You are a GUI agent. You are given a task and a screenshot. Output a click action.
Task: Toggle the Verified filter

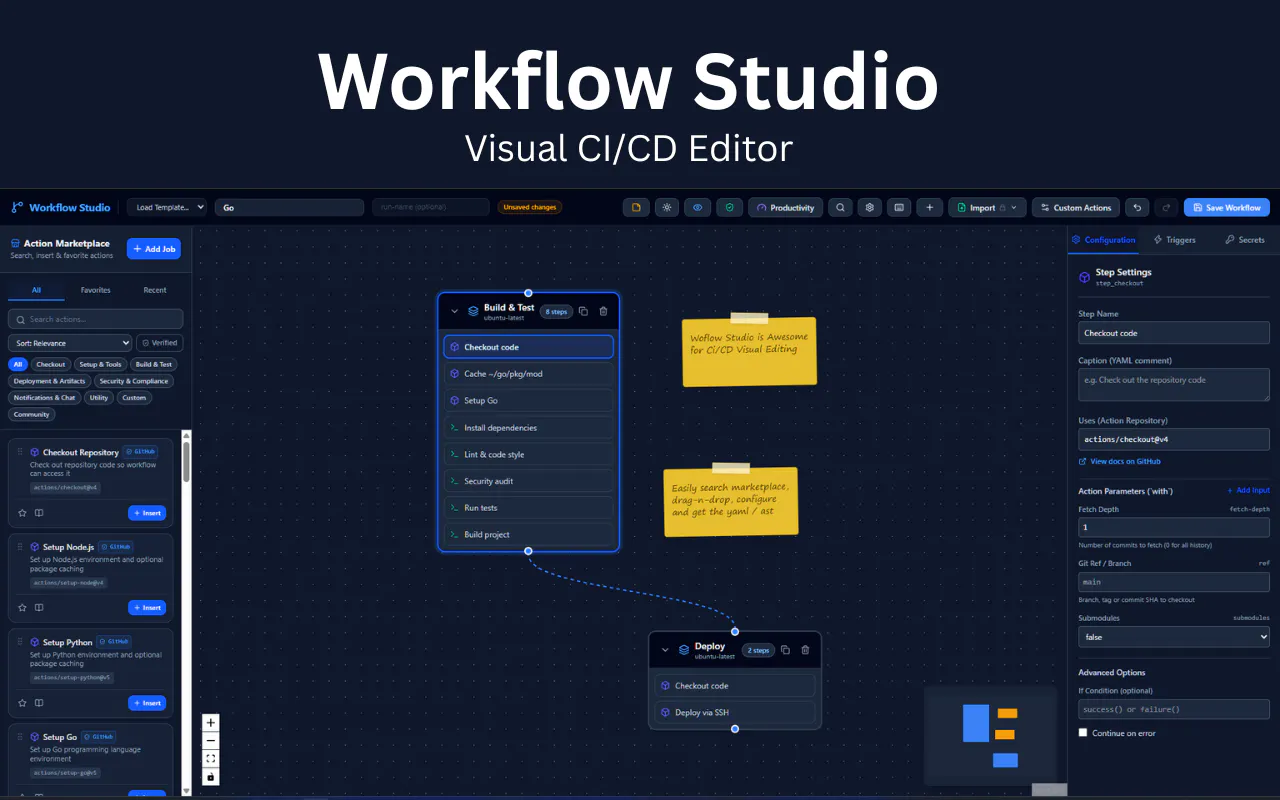click(159, 343)
